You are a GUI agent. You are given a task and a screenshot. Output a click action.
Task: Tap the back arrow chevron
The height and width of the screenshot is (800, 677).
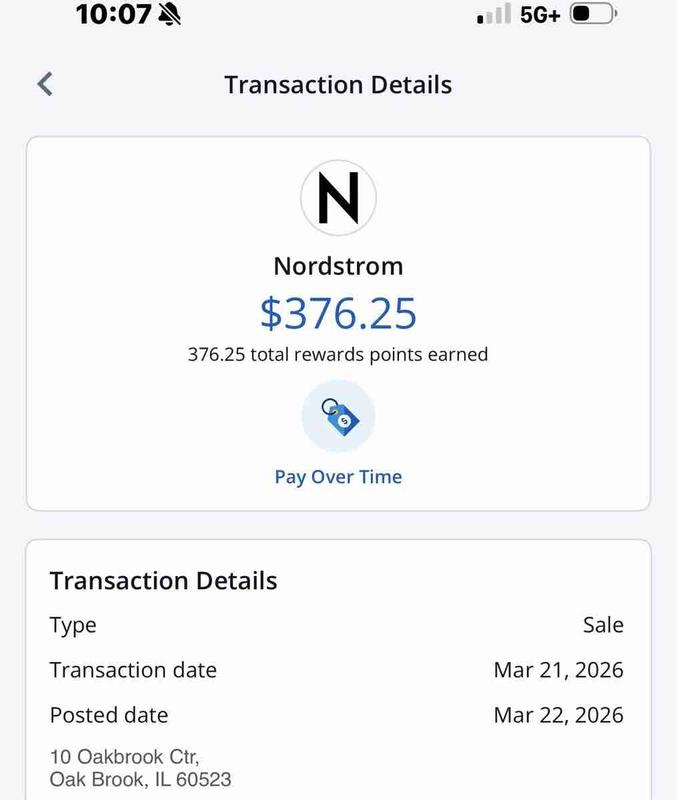[x=44, y=84]
